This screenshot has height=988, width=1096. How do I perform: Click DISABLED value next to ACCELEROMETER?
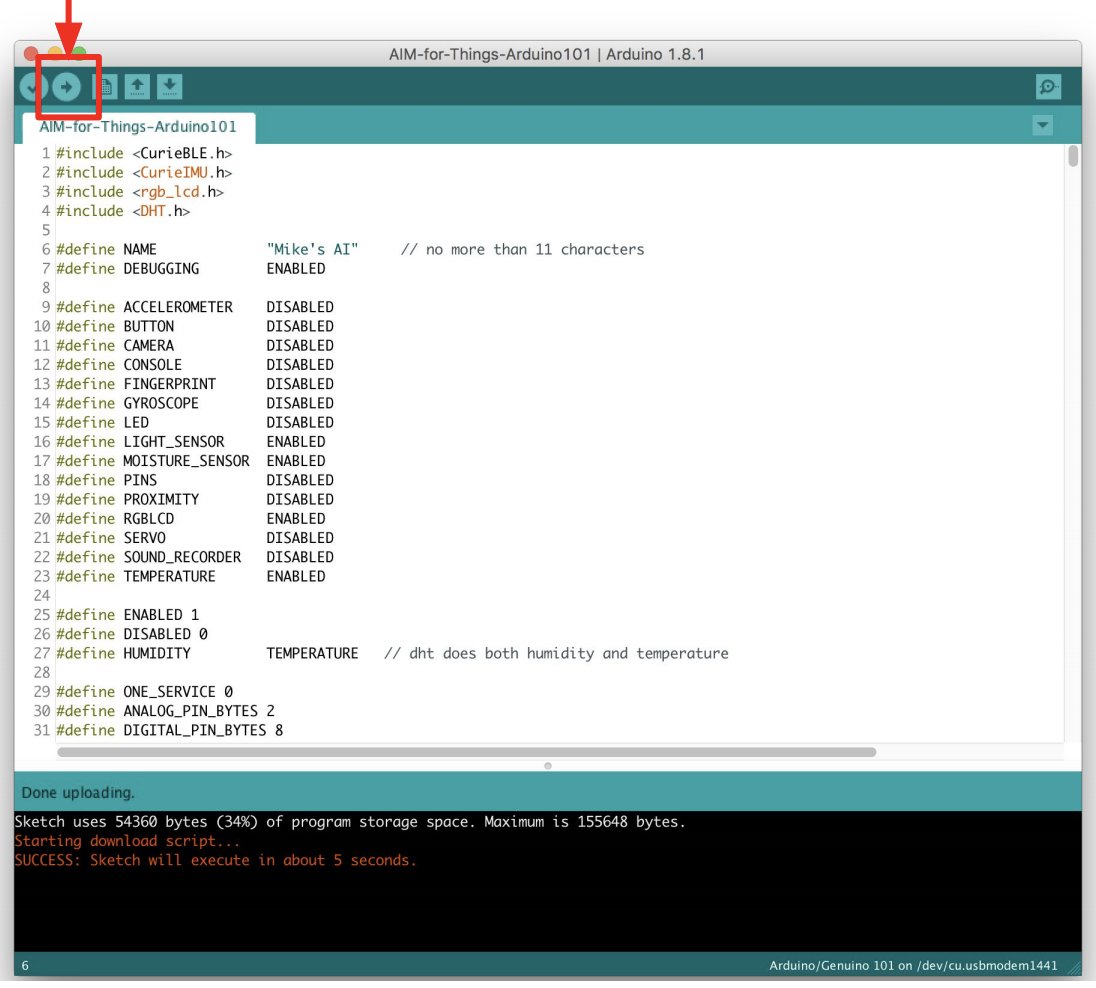pyautogui.click(x=300, y=307)
